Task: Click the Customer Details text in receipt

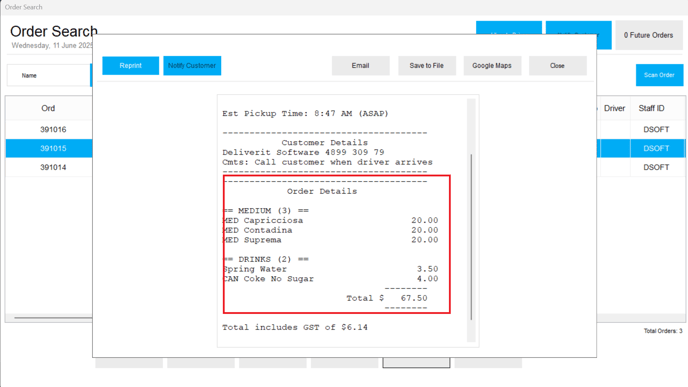Action: [325, 143]
